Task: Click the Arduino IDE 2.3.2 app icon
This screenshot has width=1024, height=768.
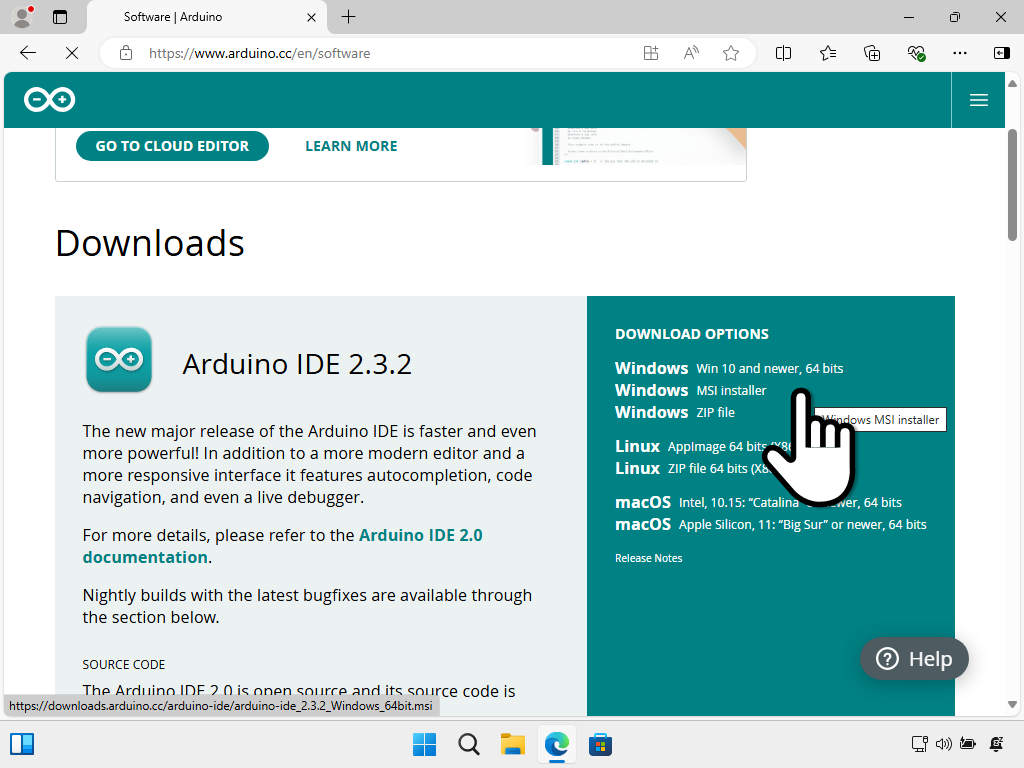Action: 119,359
